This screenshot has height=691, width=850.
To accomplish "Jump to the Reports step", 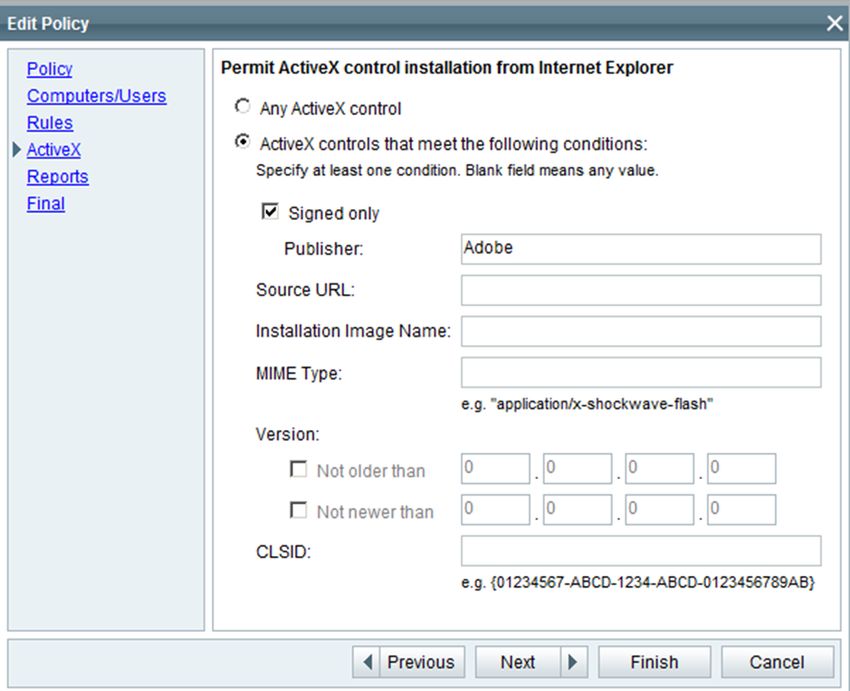I will point(57,177).
